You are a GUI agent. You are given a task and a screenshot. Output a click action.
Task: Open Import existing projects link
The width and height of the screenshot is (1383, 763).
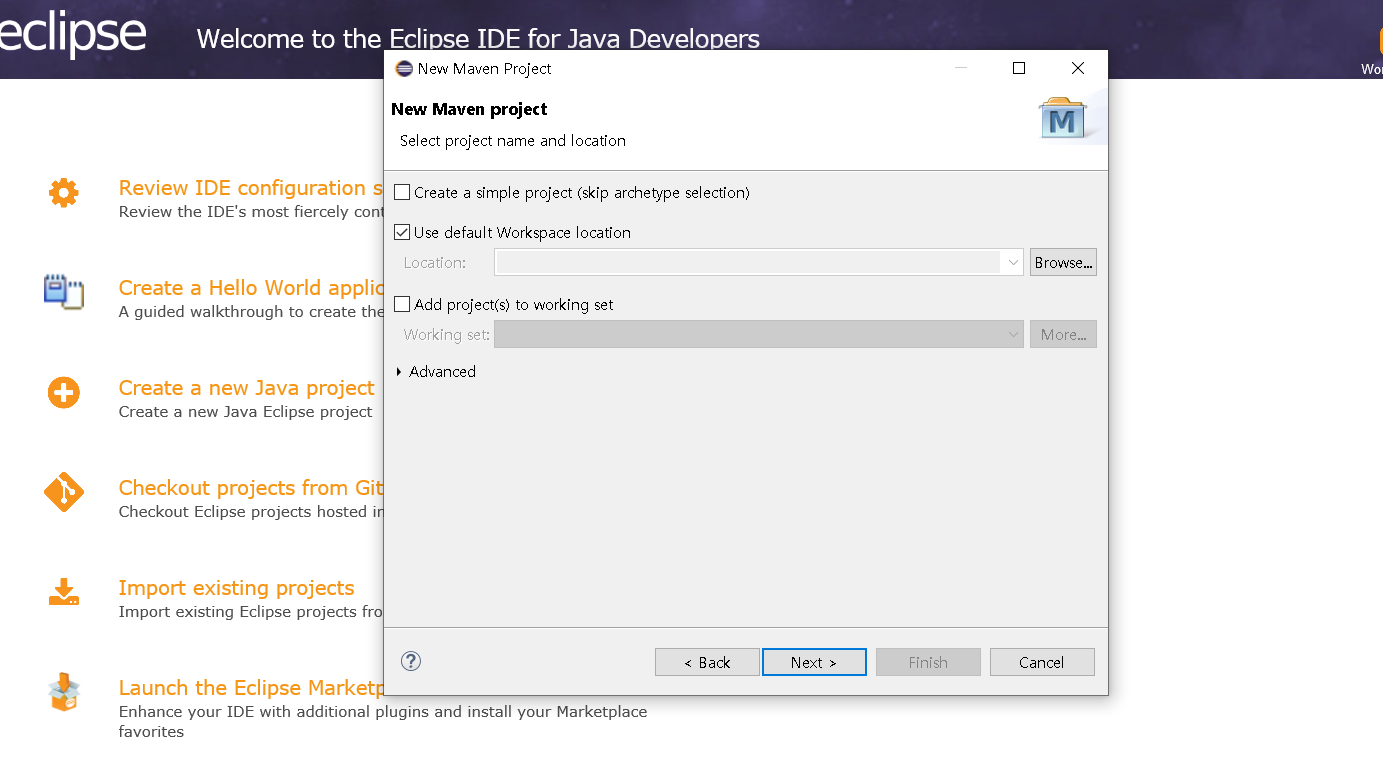(236, 588)
